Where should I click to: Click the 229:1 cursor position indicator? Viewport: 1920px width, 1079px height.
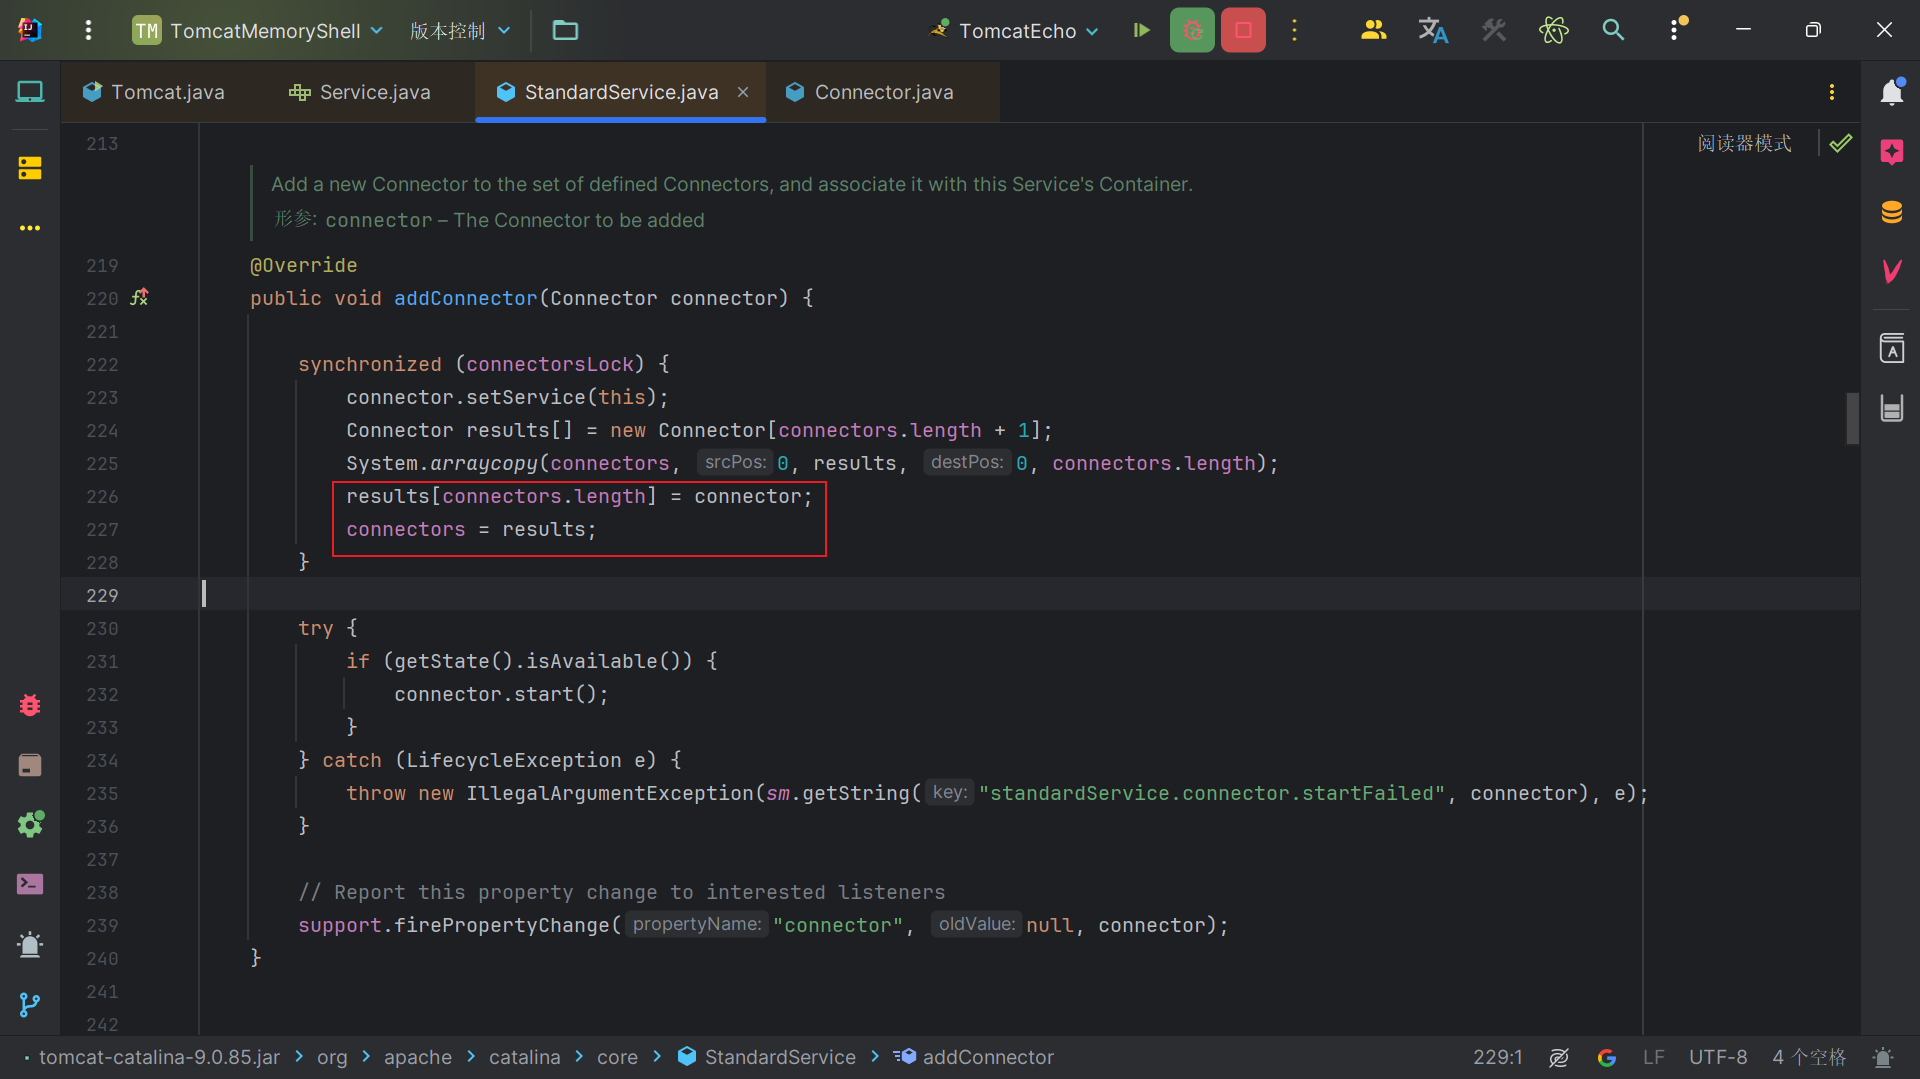tap(1497, 1057)
